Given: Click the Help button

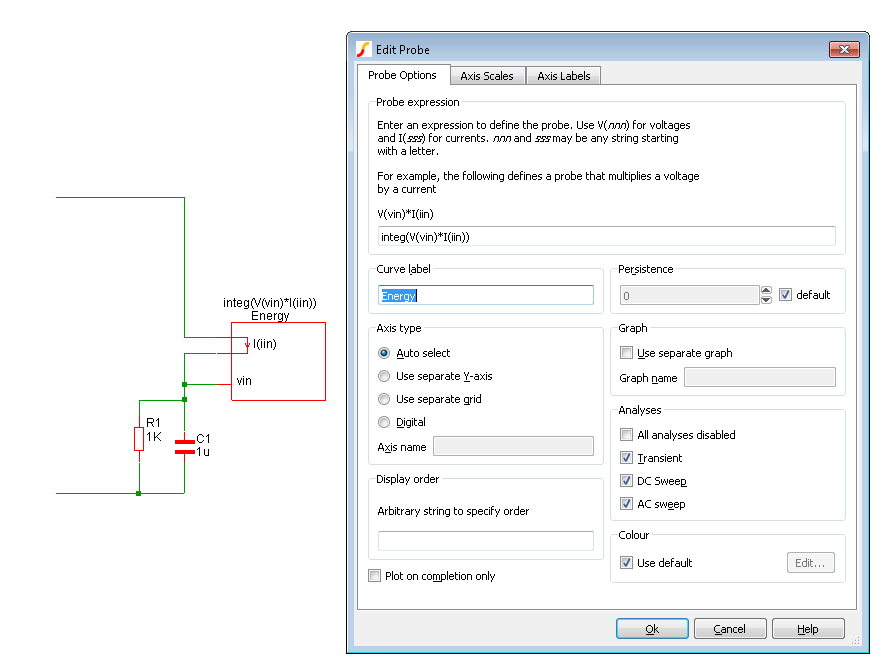Looking at the screenshot, I should 808,628.
